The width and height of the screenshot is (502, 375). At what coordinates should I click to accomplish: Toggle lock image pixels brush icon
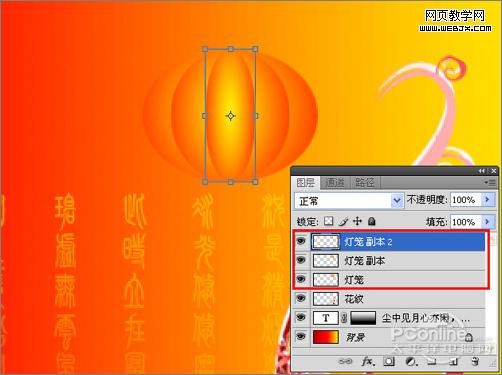(x=344, y=221)
